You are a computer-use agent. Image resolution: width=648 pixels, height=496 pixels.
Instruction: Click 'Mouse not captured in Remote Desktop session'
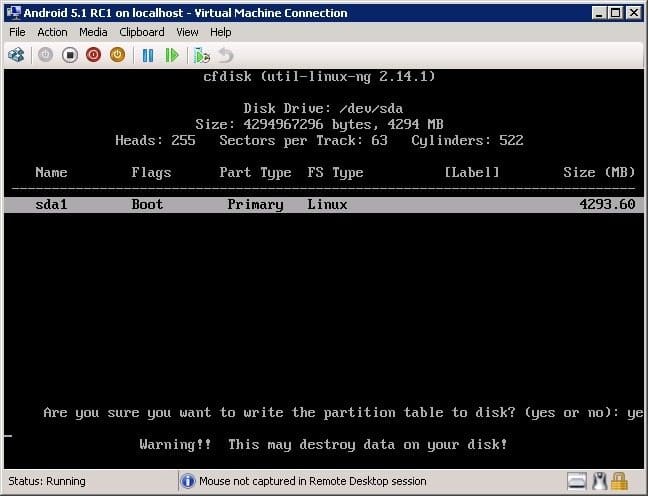(x=312, y=481)
